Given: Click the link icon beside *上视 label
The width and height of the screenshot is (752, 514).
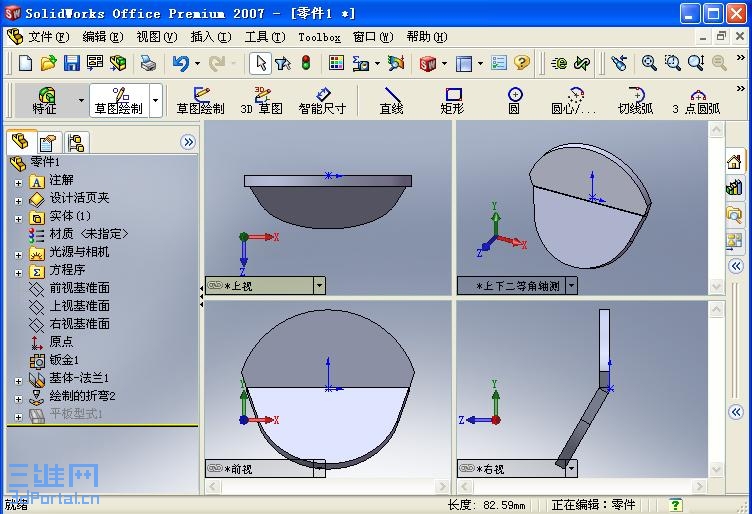Looking at the screenshot, I should tap(215, 285).
